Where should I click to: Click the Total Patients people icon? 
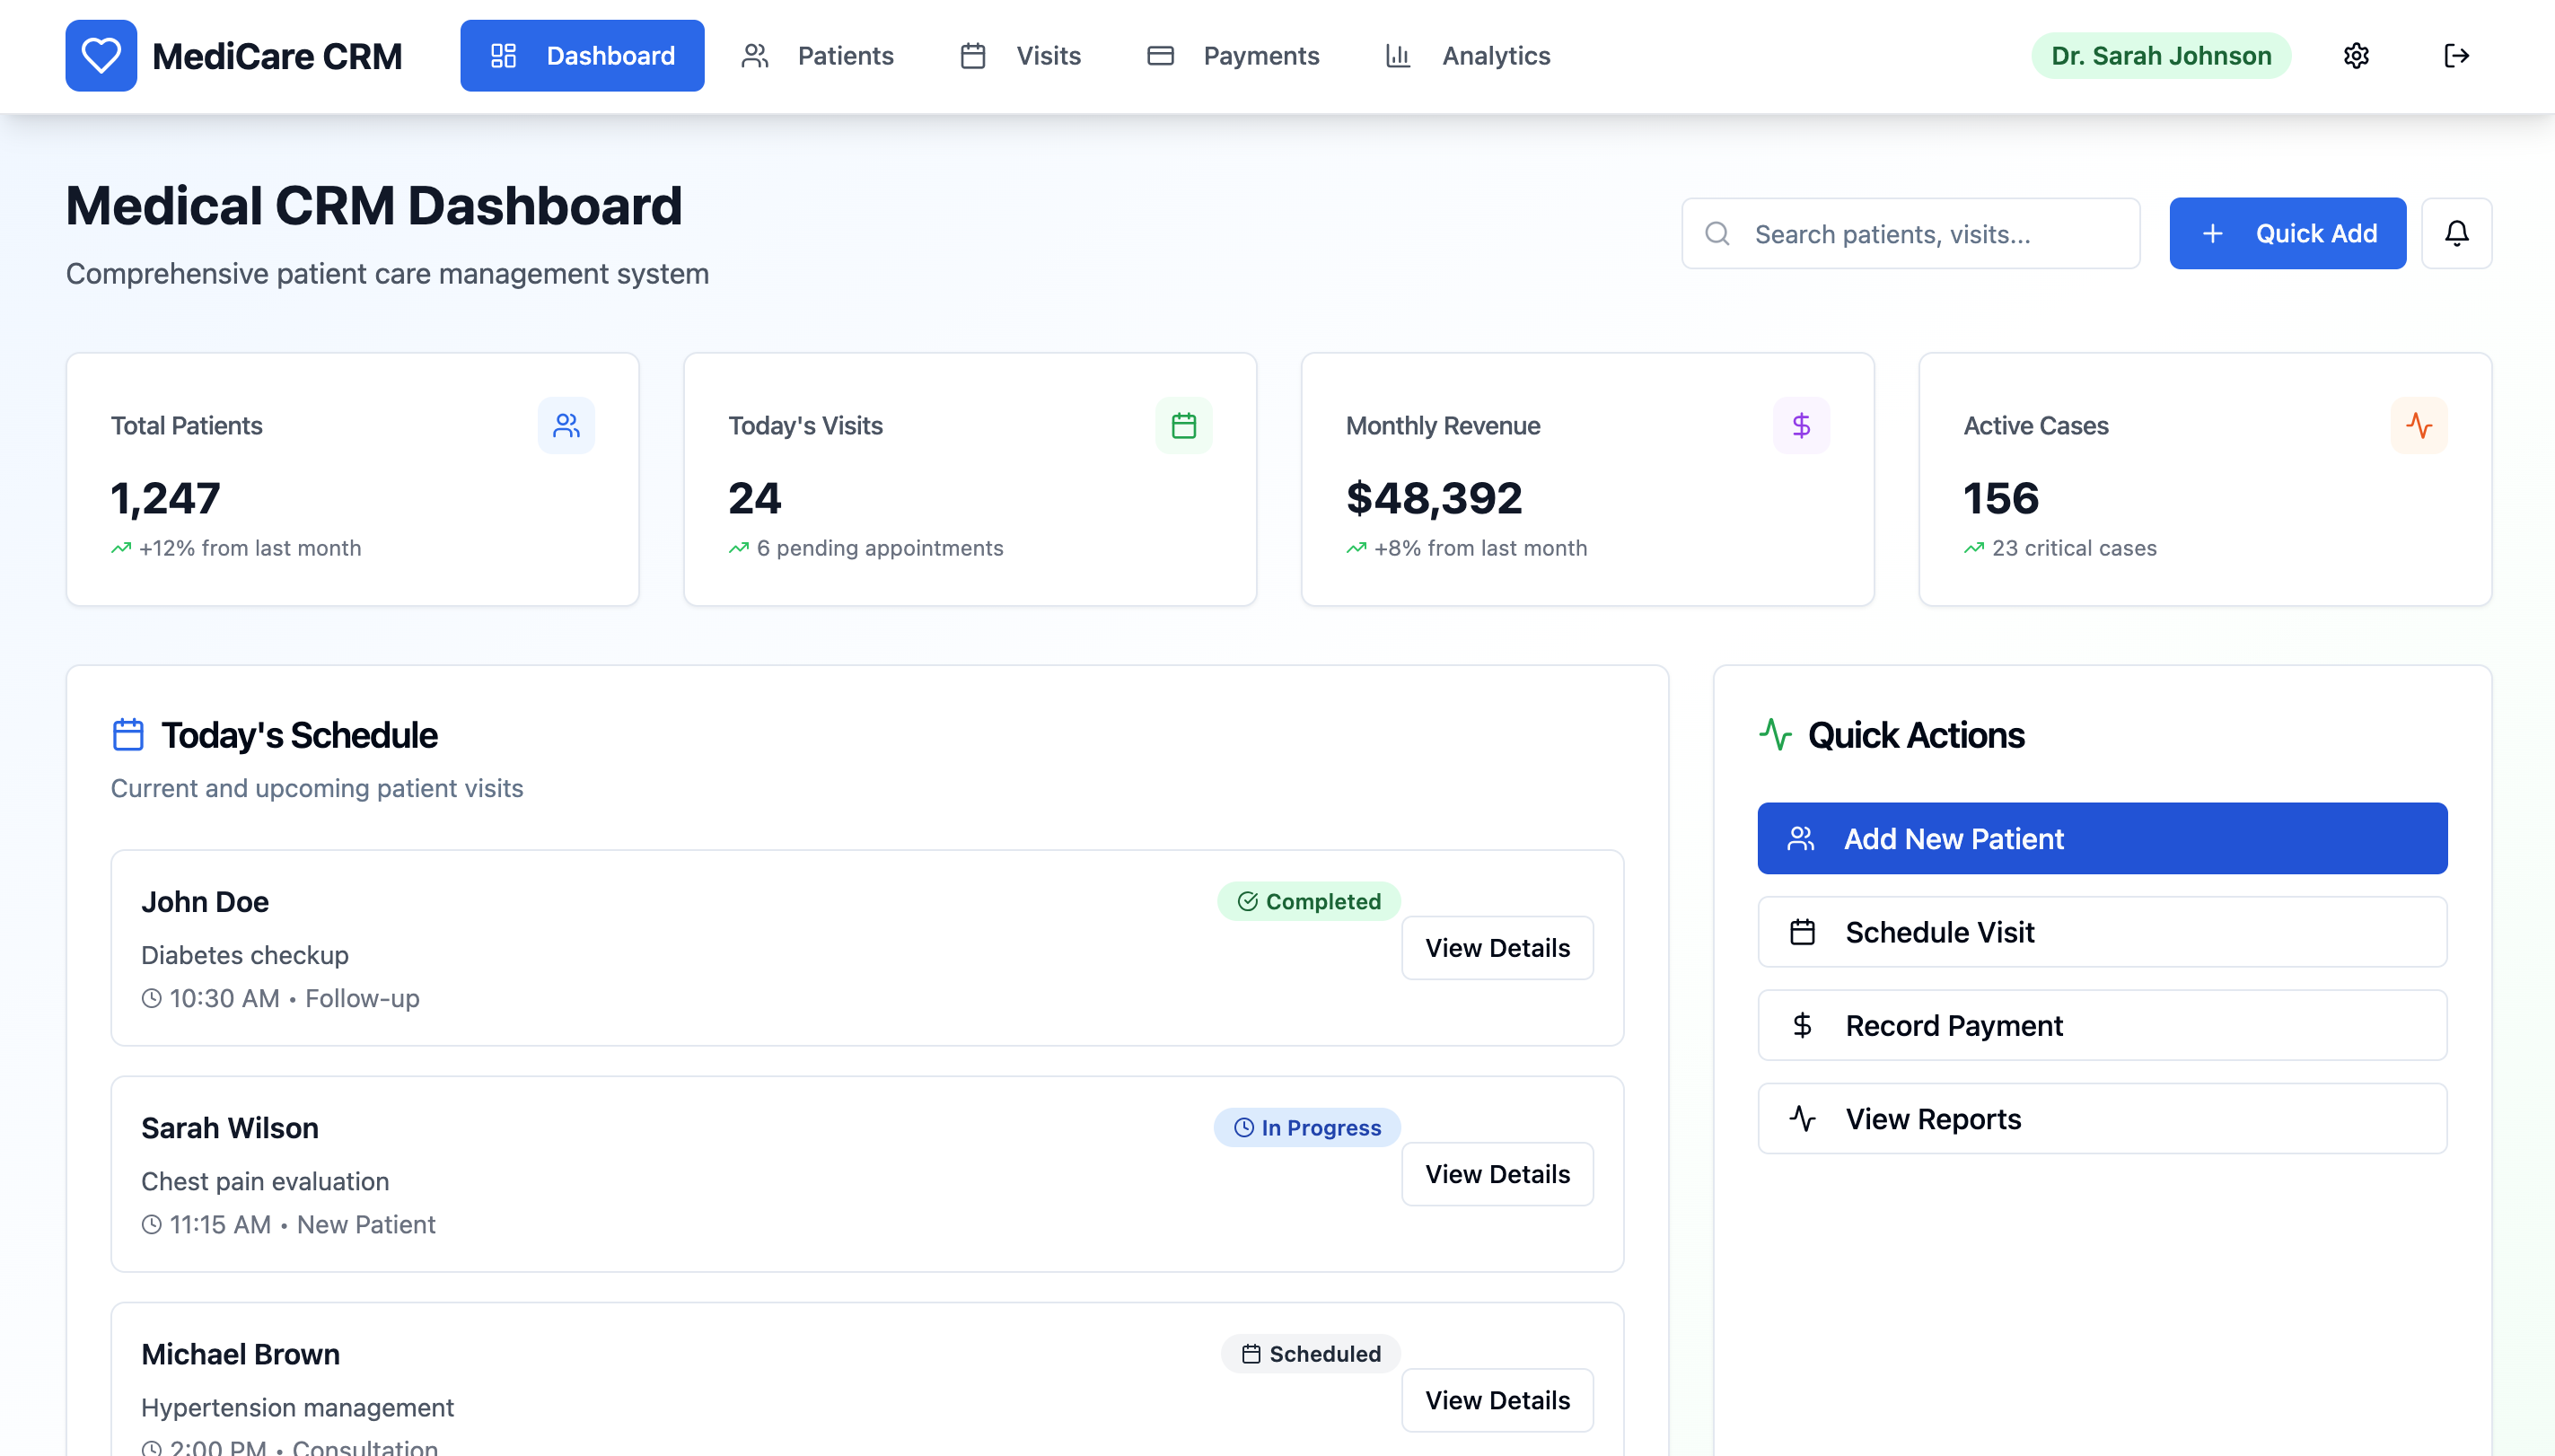566,426
